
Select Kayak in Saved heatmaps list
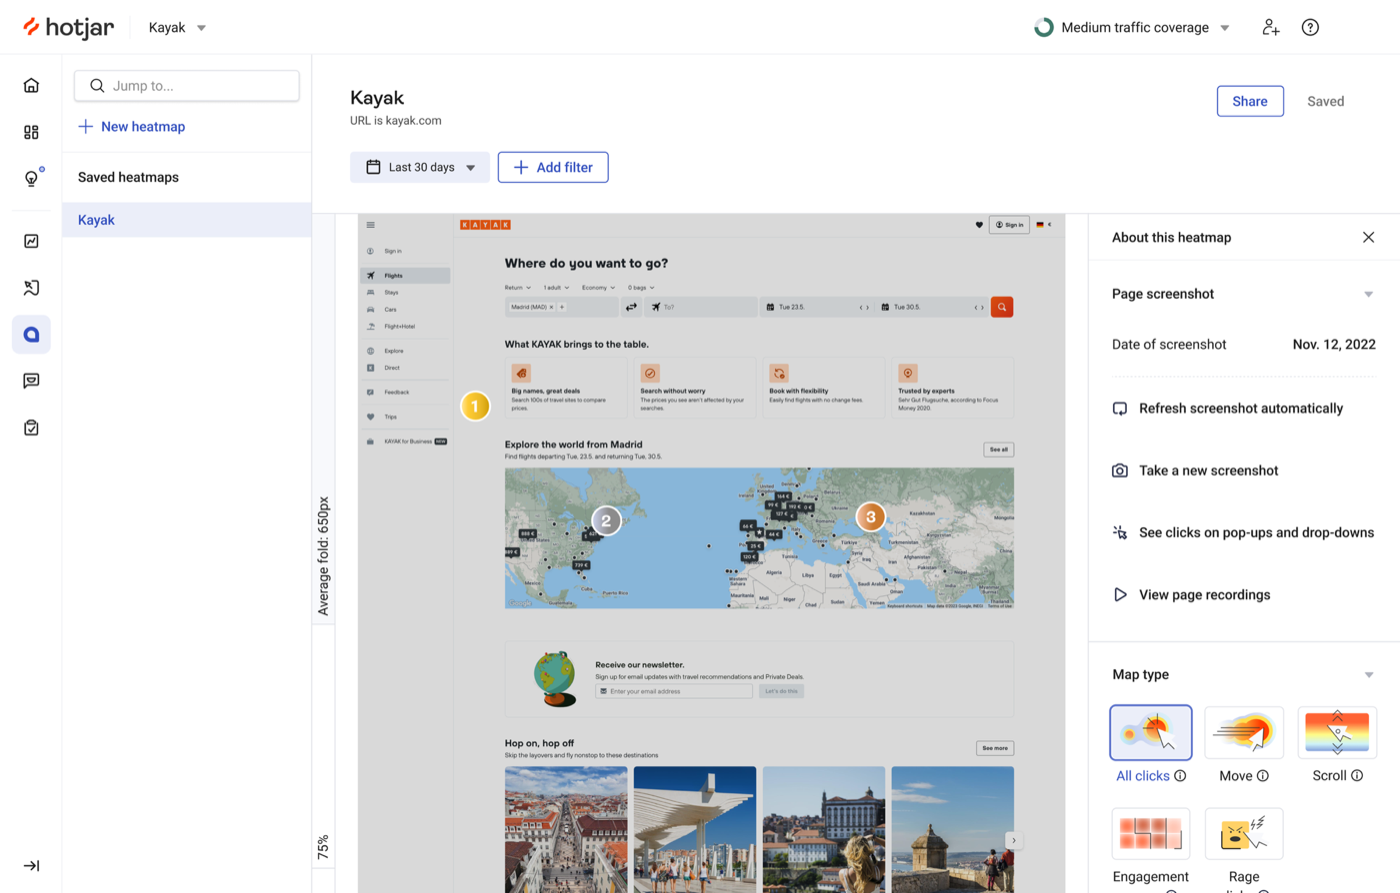click(x=187, y=220)
